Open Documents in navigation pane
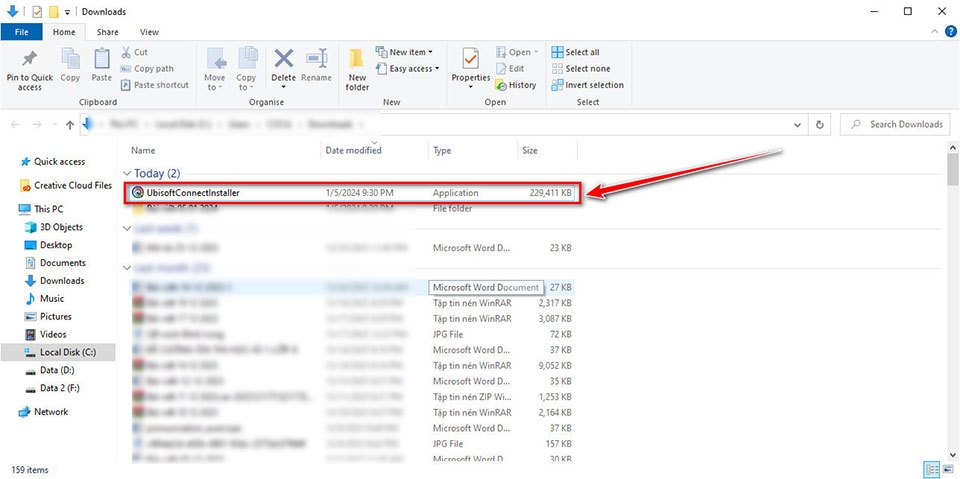The width and height of the screenshot is (960, 479). point(55,263)
